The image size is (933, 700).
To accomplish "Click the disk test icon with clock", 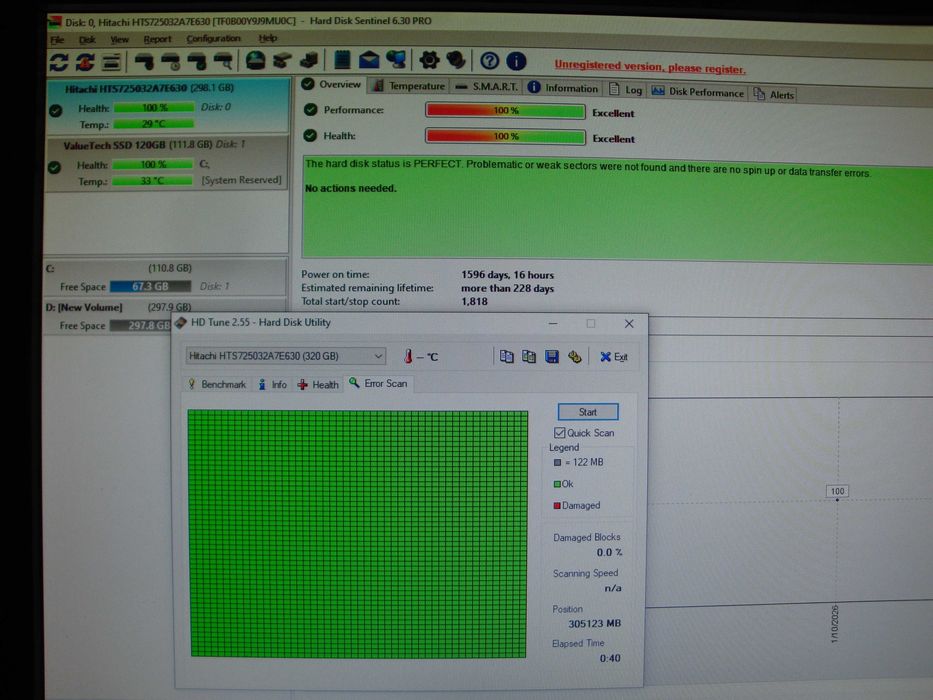I will (171, 61).
